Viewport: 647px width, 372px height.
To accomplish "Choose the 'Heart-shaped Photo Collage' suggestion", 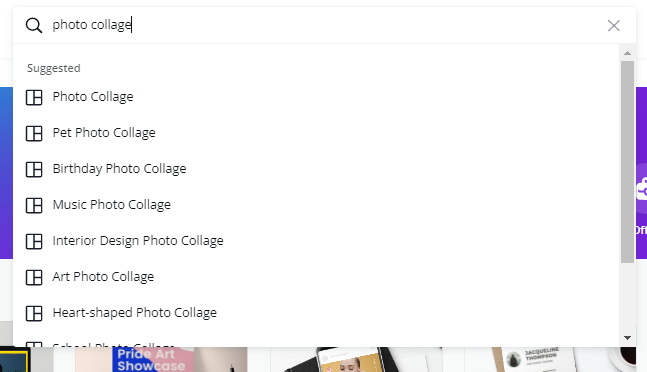I will 316,313.
